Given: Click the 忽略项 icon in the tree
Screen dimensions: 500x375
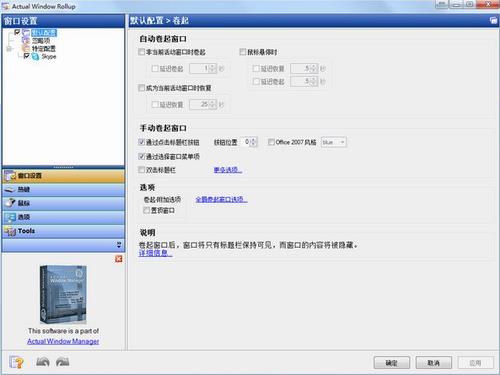Looking at the screenshot, I should coord(26,41).
